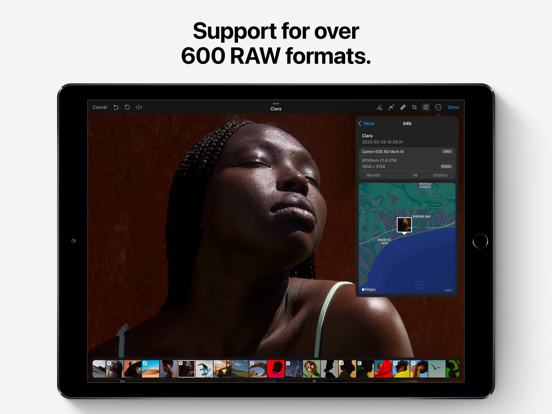Viewport: 552px width, 414px height.
Task: Toggle the compare split-view icon
Action: coord(139,107)
